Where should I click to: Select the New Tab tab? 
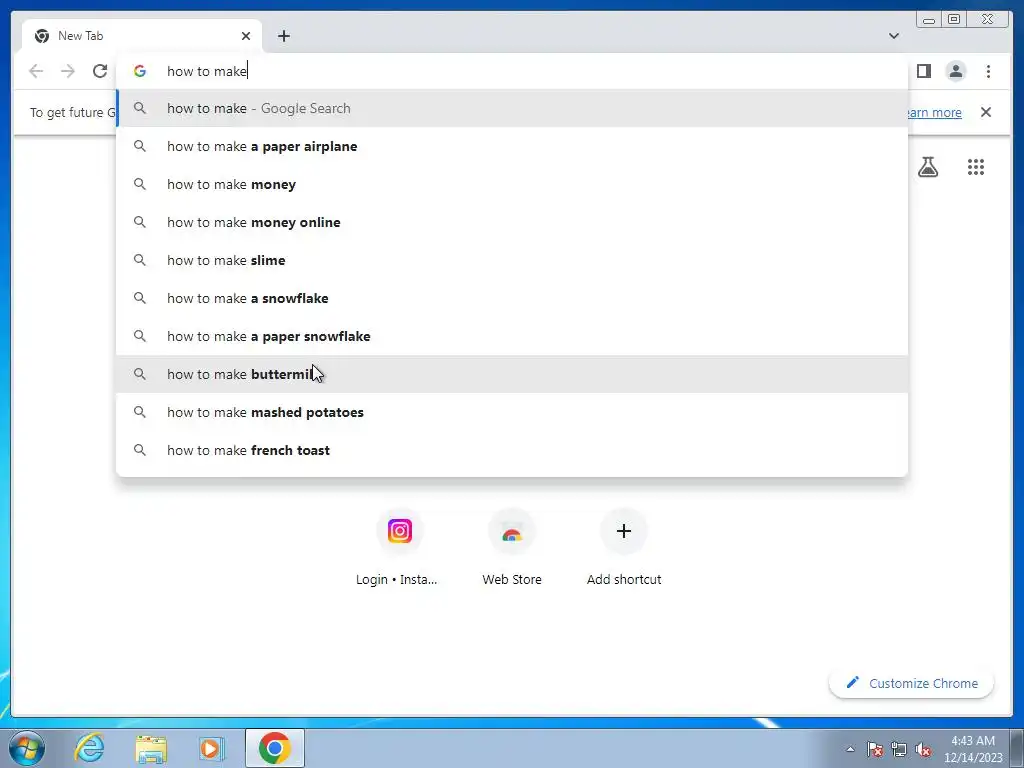point(142,36)
